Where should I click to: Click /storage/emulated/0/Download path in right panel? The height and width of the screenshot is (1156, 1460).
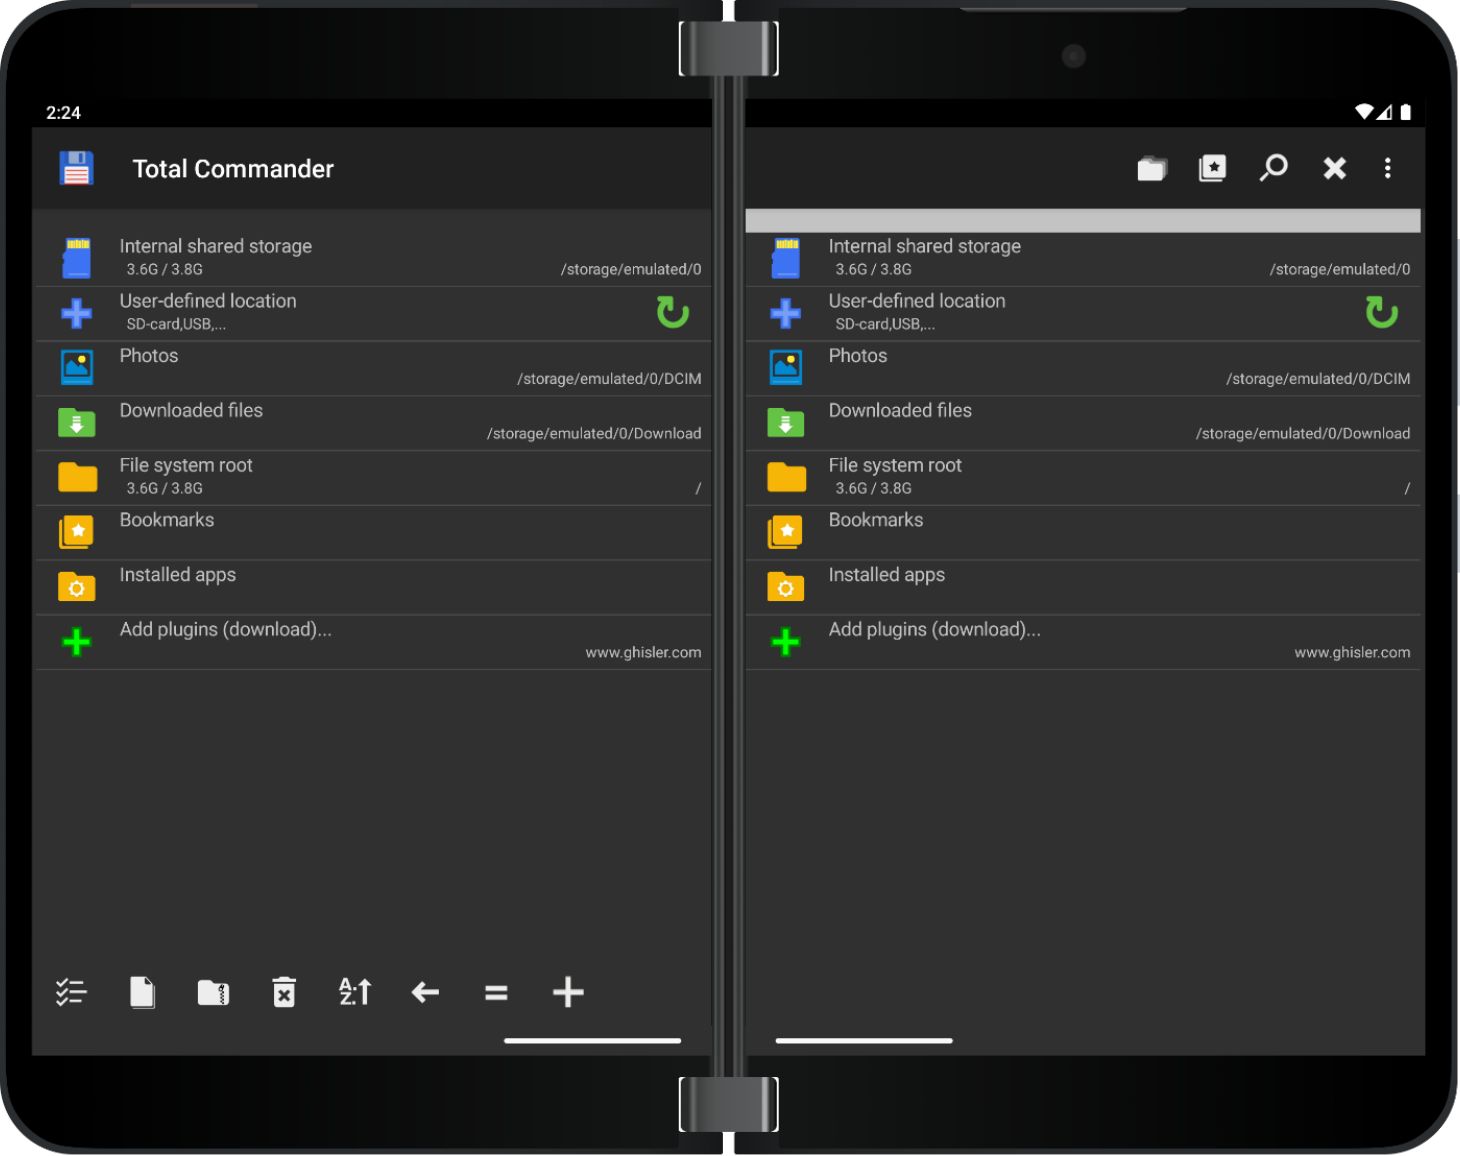point(1303,434)
